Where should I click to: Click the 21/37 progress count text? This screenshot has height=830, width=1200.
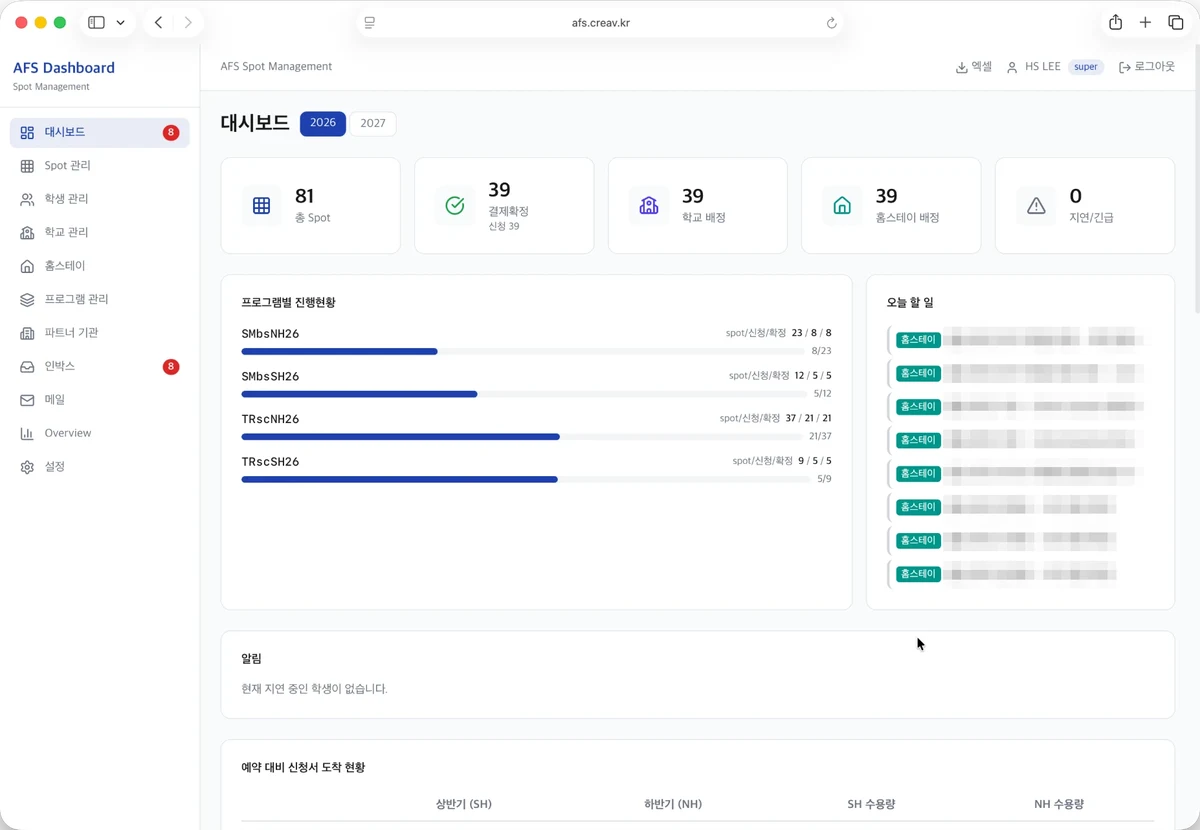(820, 437)
